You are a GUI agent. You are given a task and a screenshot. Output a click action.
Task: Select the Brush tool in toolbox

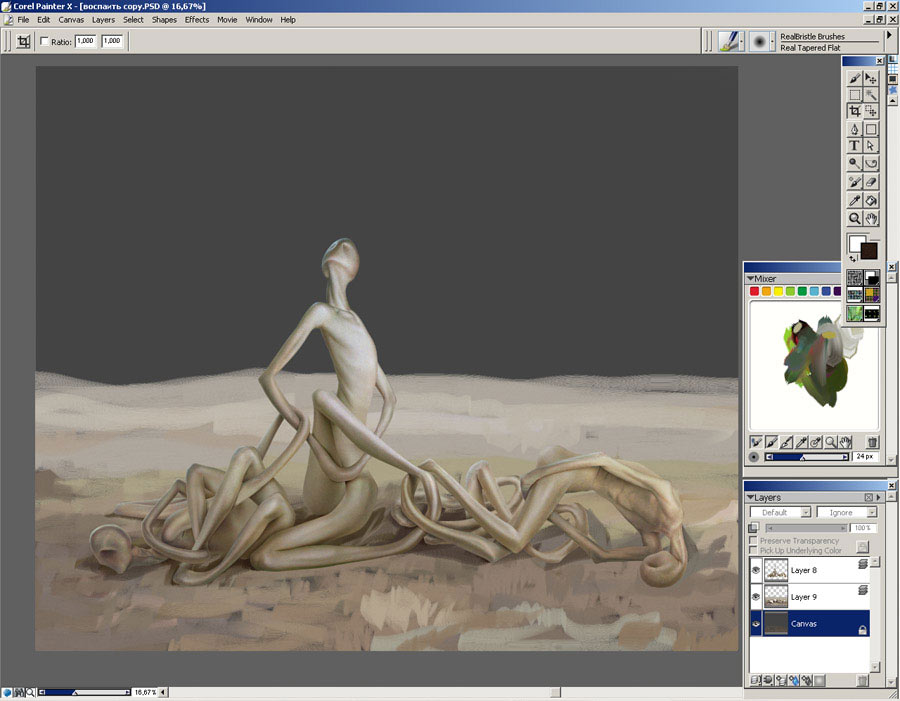pos(854,78)
